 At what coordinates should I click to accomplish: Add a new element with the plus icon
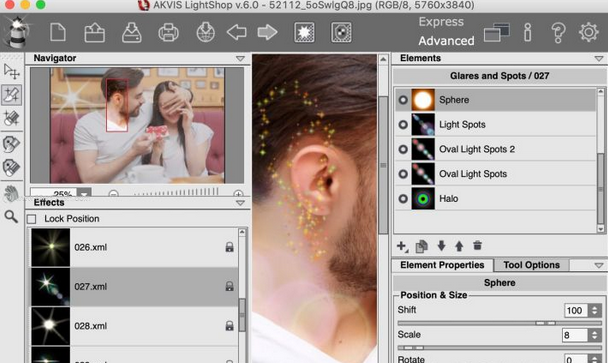click(402, 246)
